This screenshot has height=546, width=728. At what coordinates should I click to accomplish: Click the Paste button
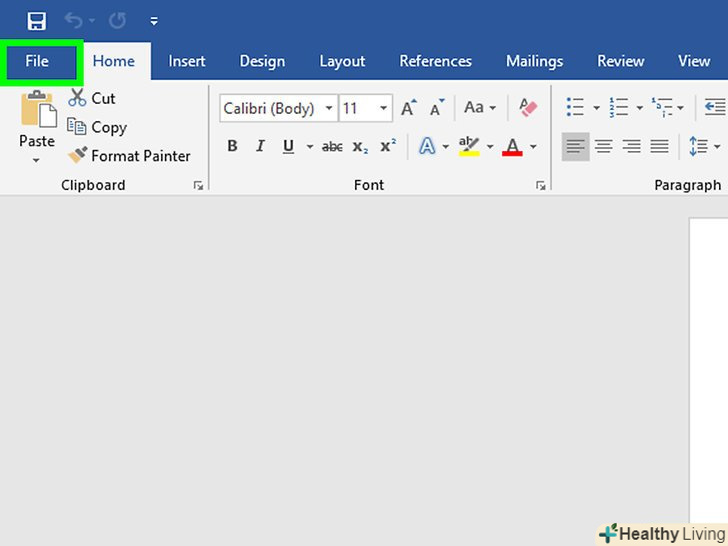(37, 120)
